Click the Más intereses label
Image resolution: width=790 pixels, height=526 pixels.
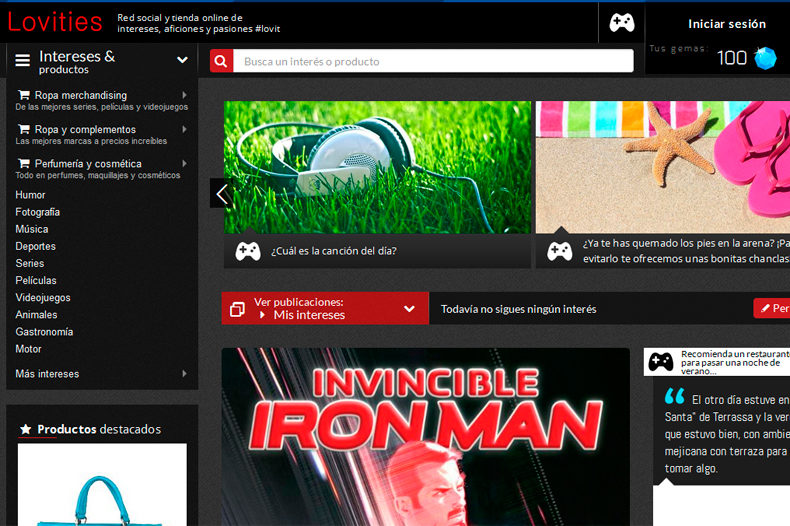(x=47, y=374)
